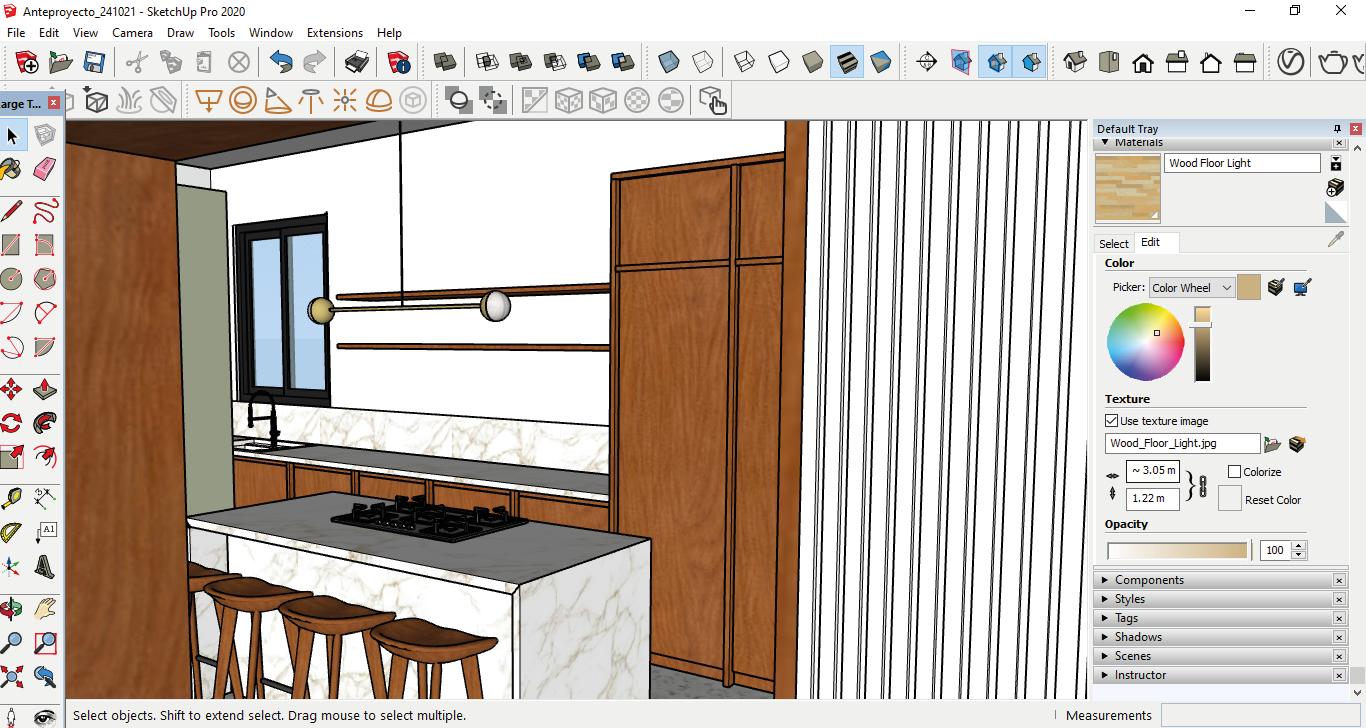Open the color Picker dropdown
This screenshot has height=728, width=1366.
click(x=1192, y=288)
